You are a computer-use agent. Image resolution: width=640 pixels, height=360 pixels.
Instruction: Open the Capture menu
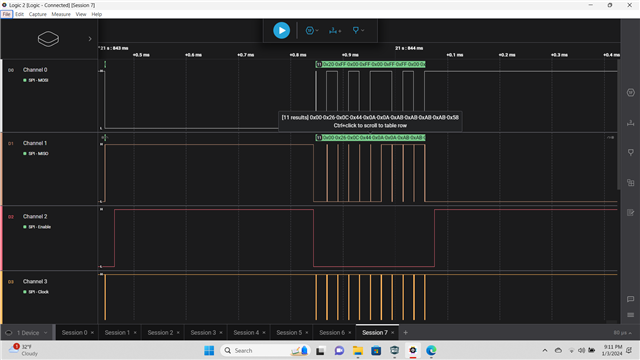38,14
